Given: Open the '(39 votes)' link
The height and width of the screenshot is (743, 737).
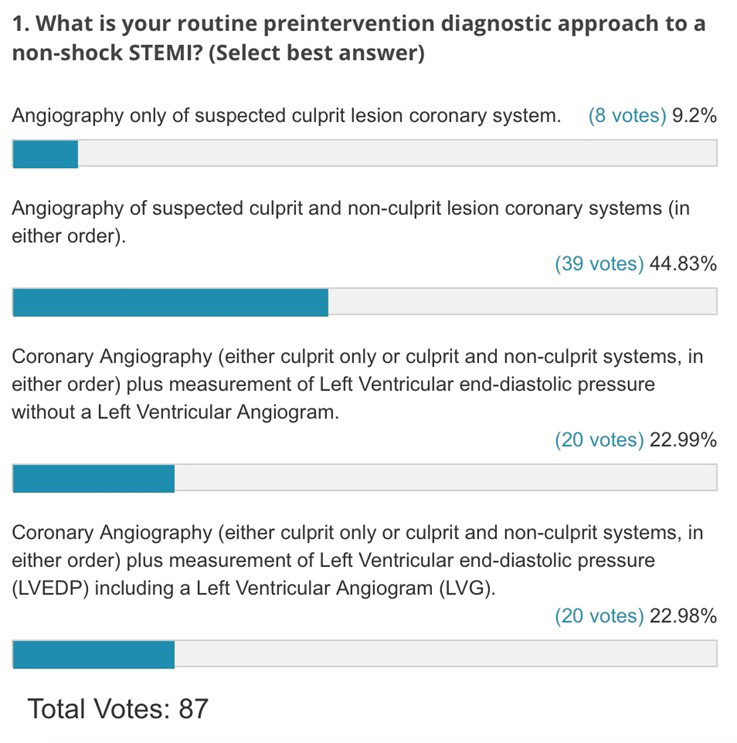Looking at the screenshot, I should coord(599,264).
